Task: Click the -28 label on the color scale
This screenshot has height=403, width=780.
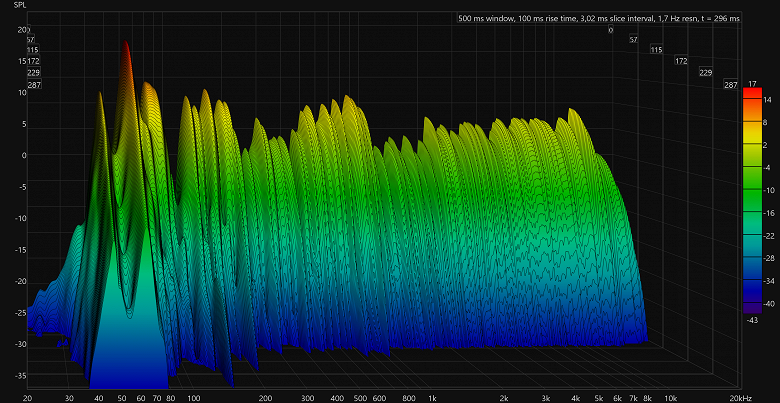Action: 769,258
